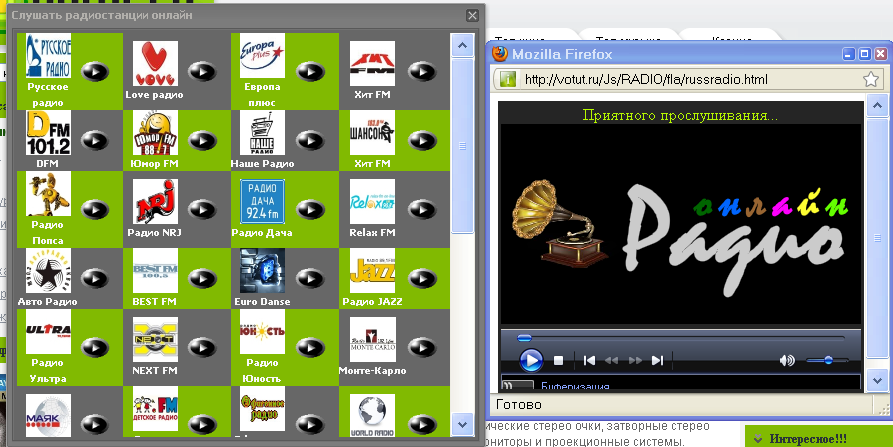The height and width of the screenshot is (447, 893).
Task: Start Радио JAZZ playback
Action: 422,278
